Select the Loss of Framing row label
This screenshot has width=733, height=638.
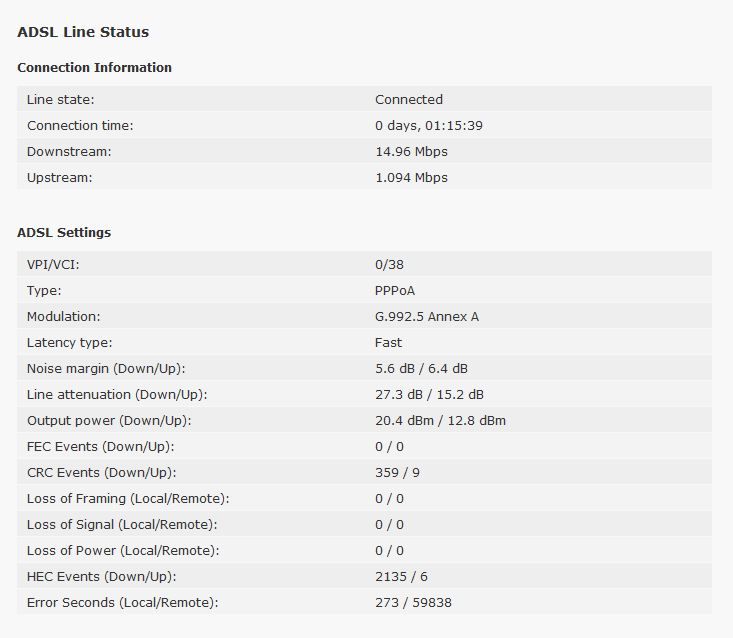(128, 499)
